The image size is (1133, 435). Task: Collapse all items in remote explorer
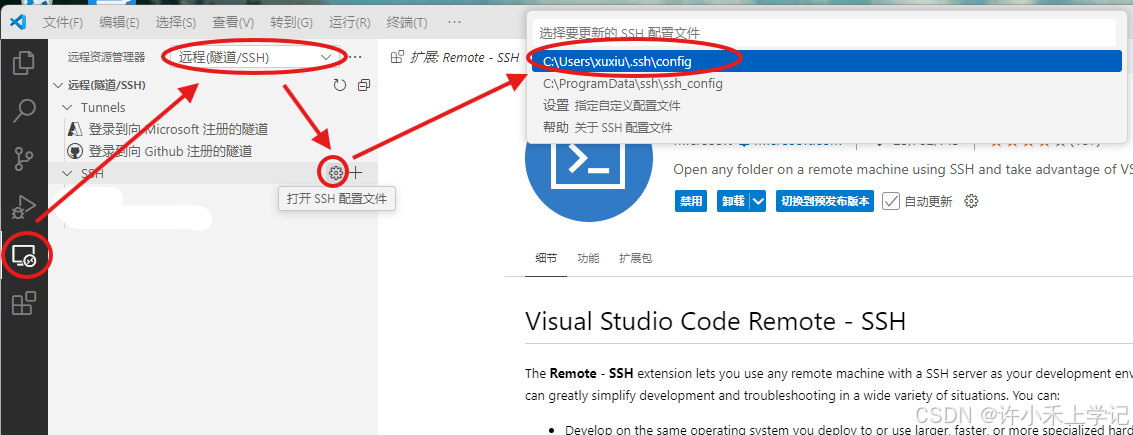pos(363,85)
